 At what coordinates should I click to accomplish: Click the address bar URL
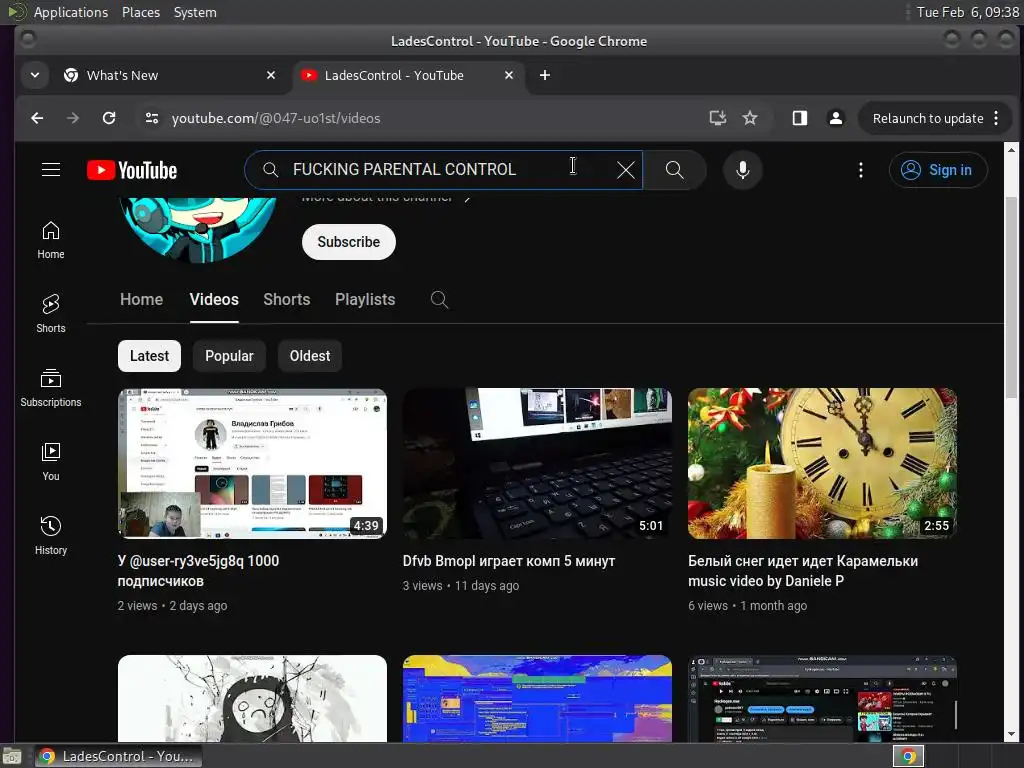[276, 118]
